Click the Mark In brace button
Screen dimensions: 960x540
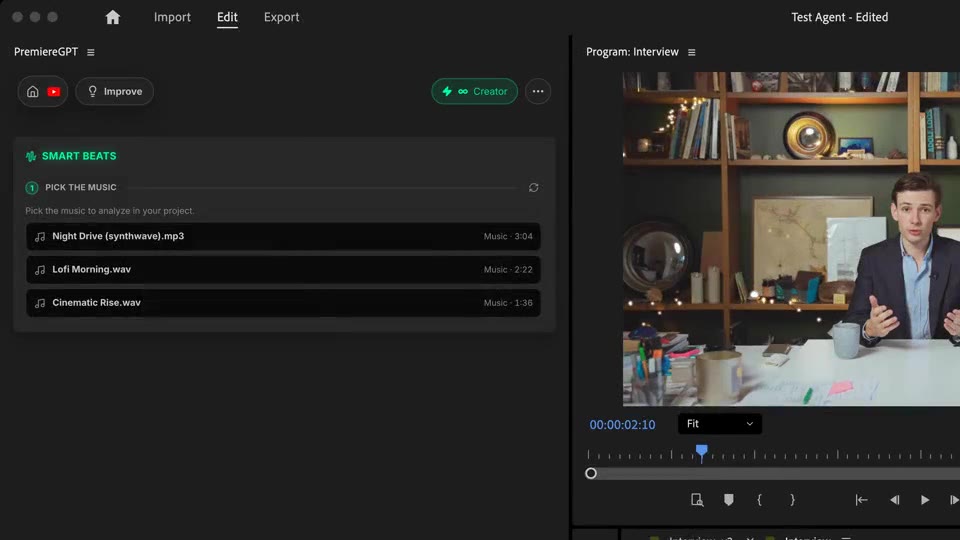759,500
